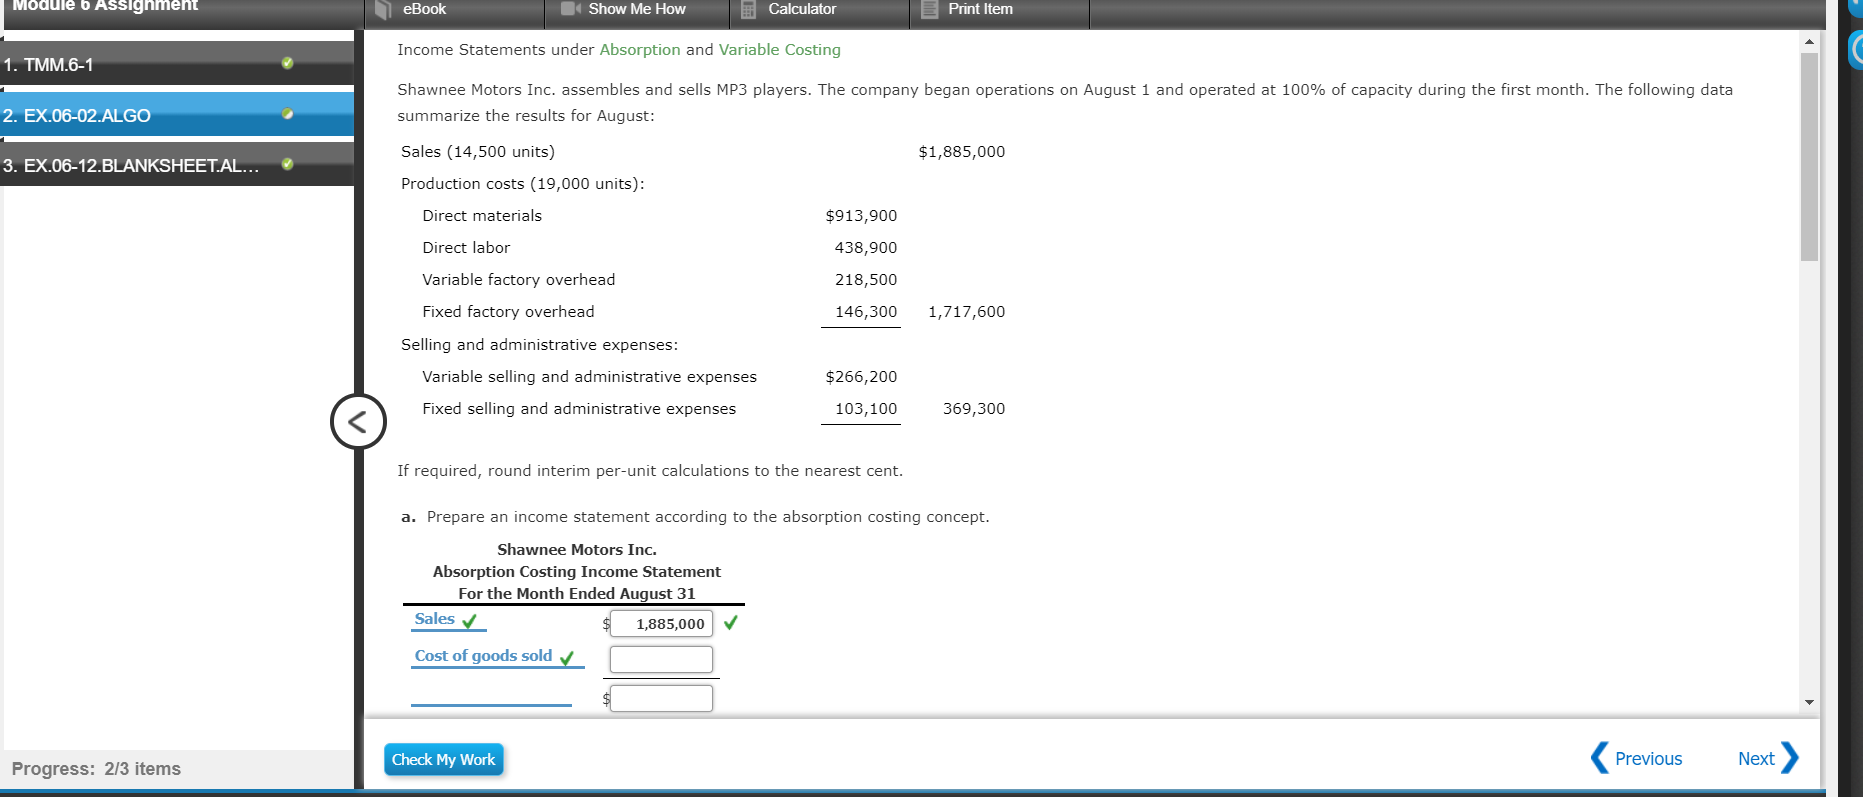Click the Fixed selling expenses 103,100 value

point(866,409)
